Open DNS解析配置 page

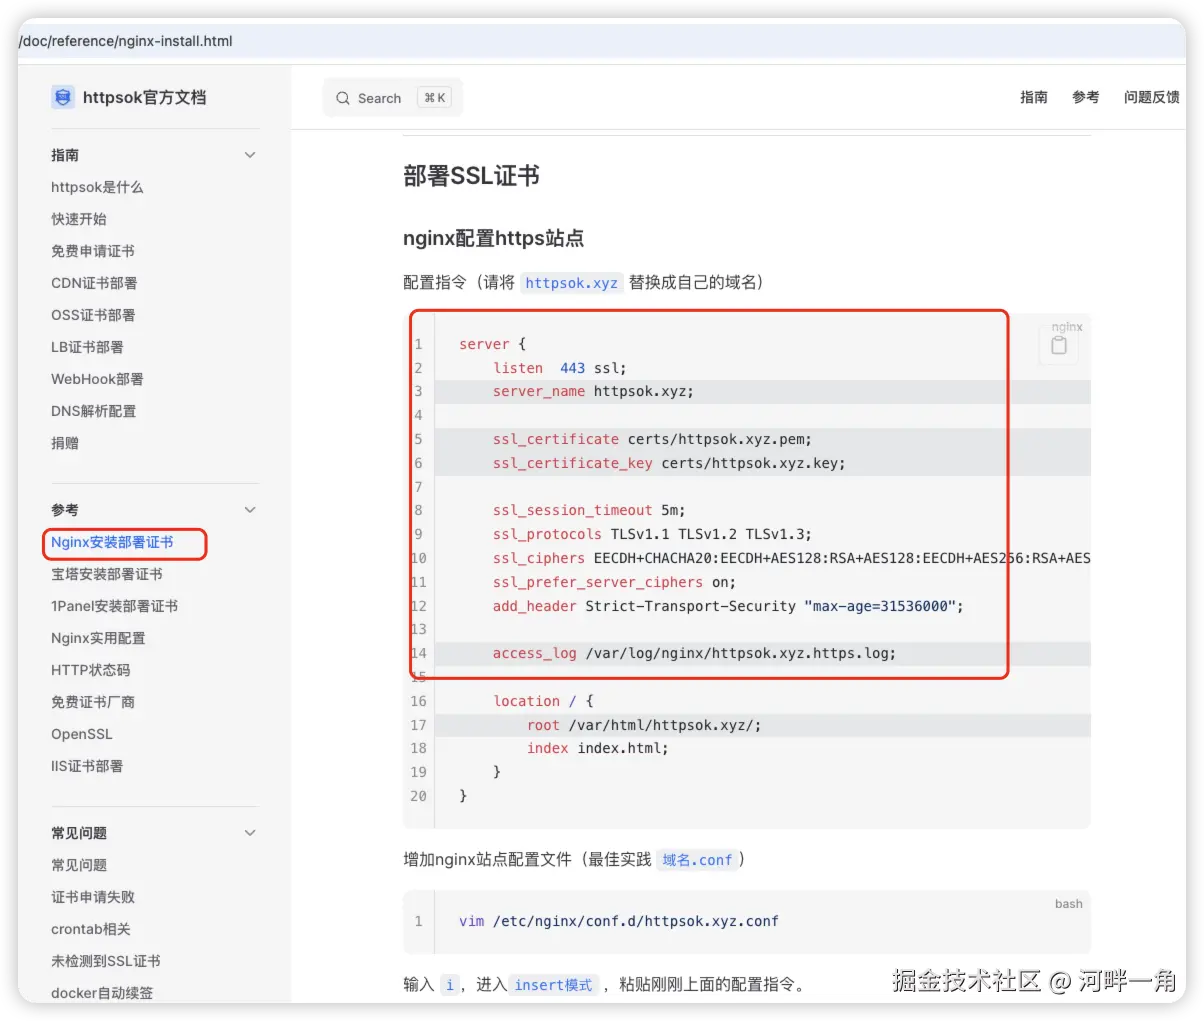(x=93, y=411)
